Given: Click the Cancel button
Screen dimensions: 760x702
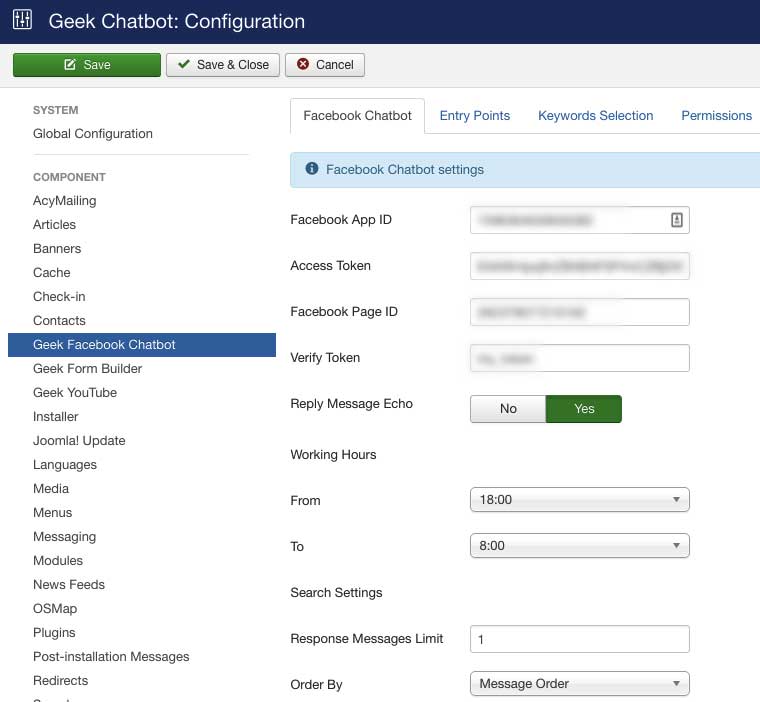Looking at the screenshot, I should pos(325,65).
